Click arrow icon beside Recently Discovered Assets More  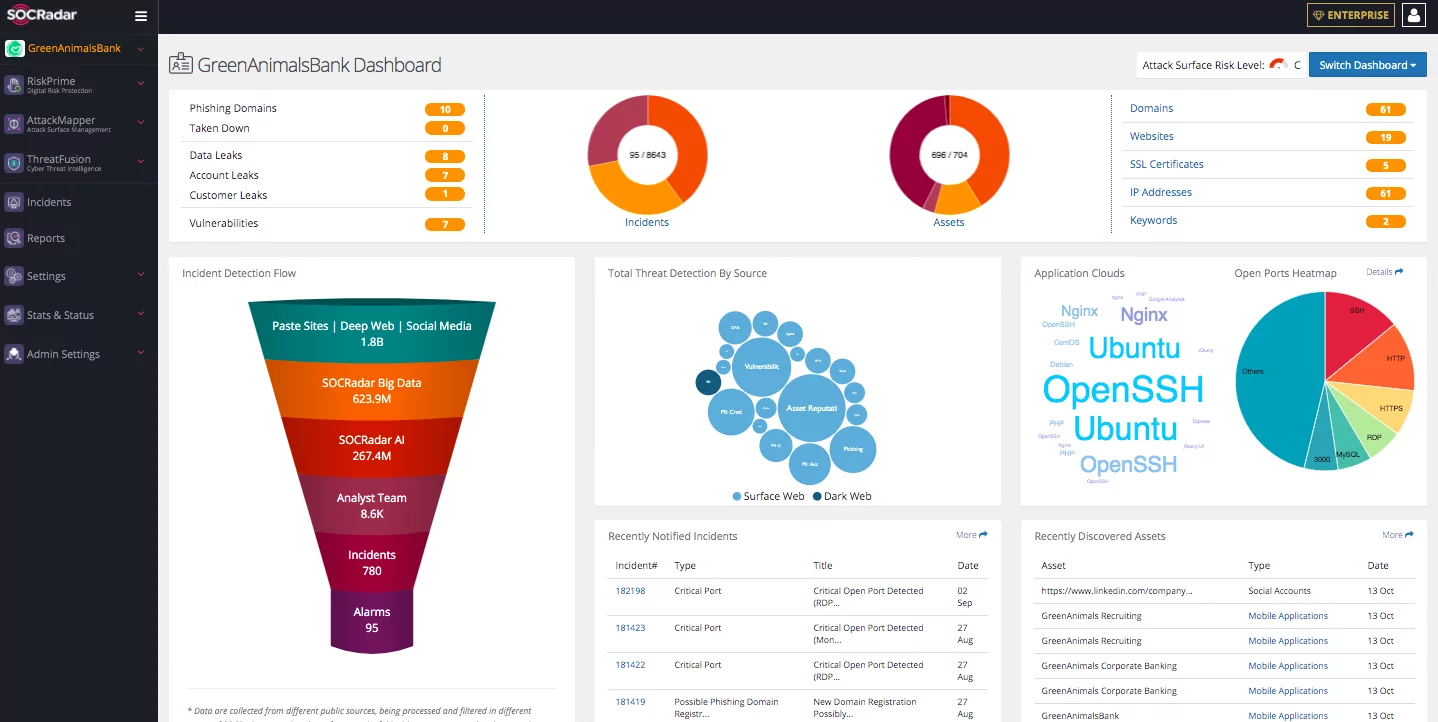1410,535
